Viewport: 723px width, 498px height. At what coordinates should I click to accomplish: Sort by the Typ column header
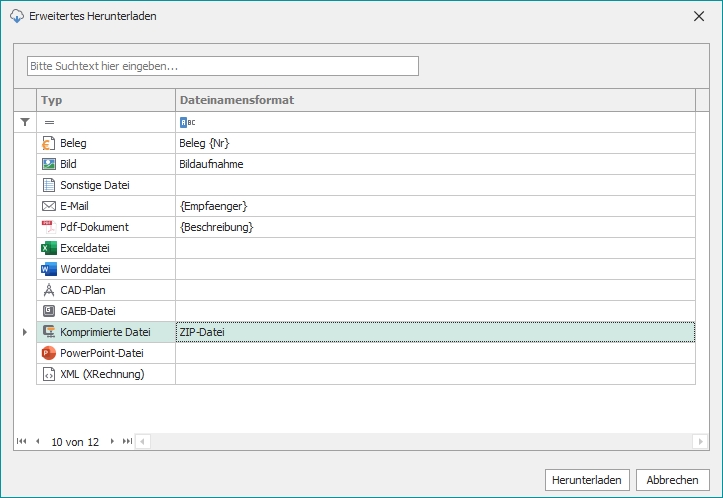click(x=106, y=100)
